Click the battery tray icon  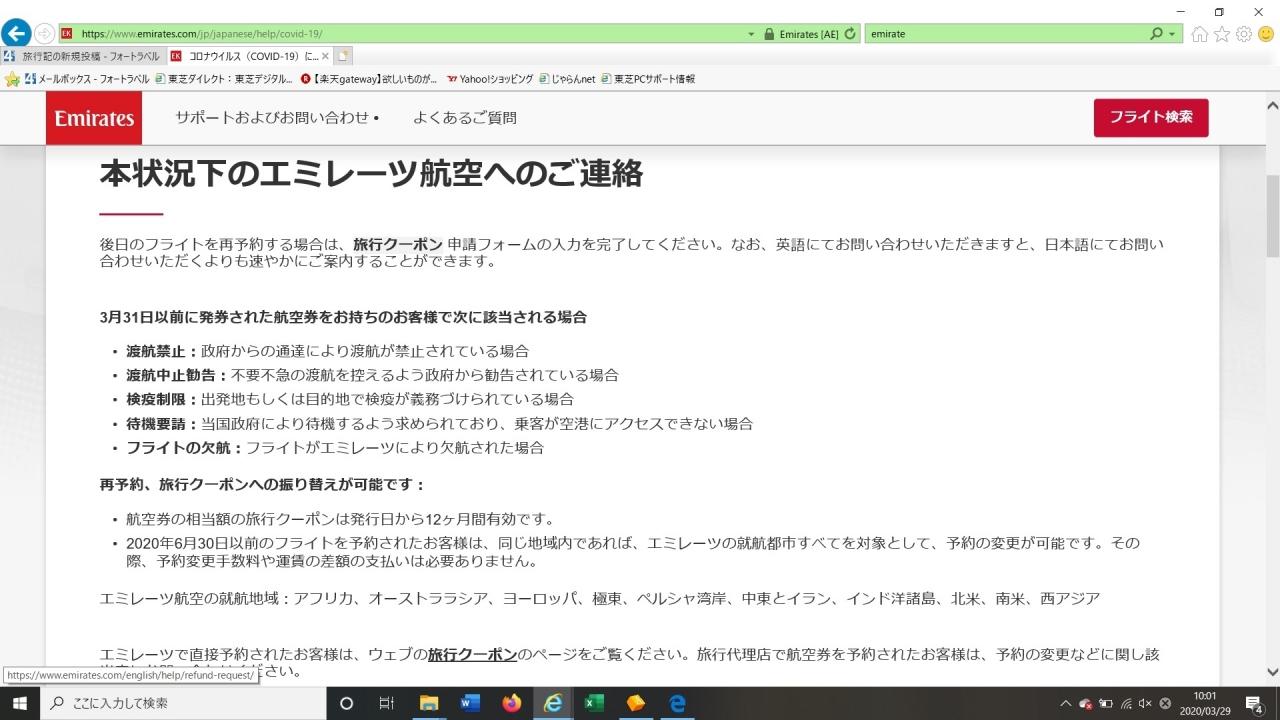point(1107,703)
